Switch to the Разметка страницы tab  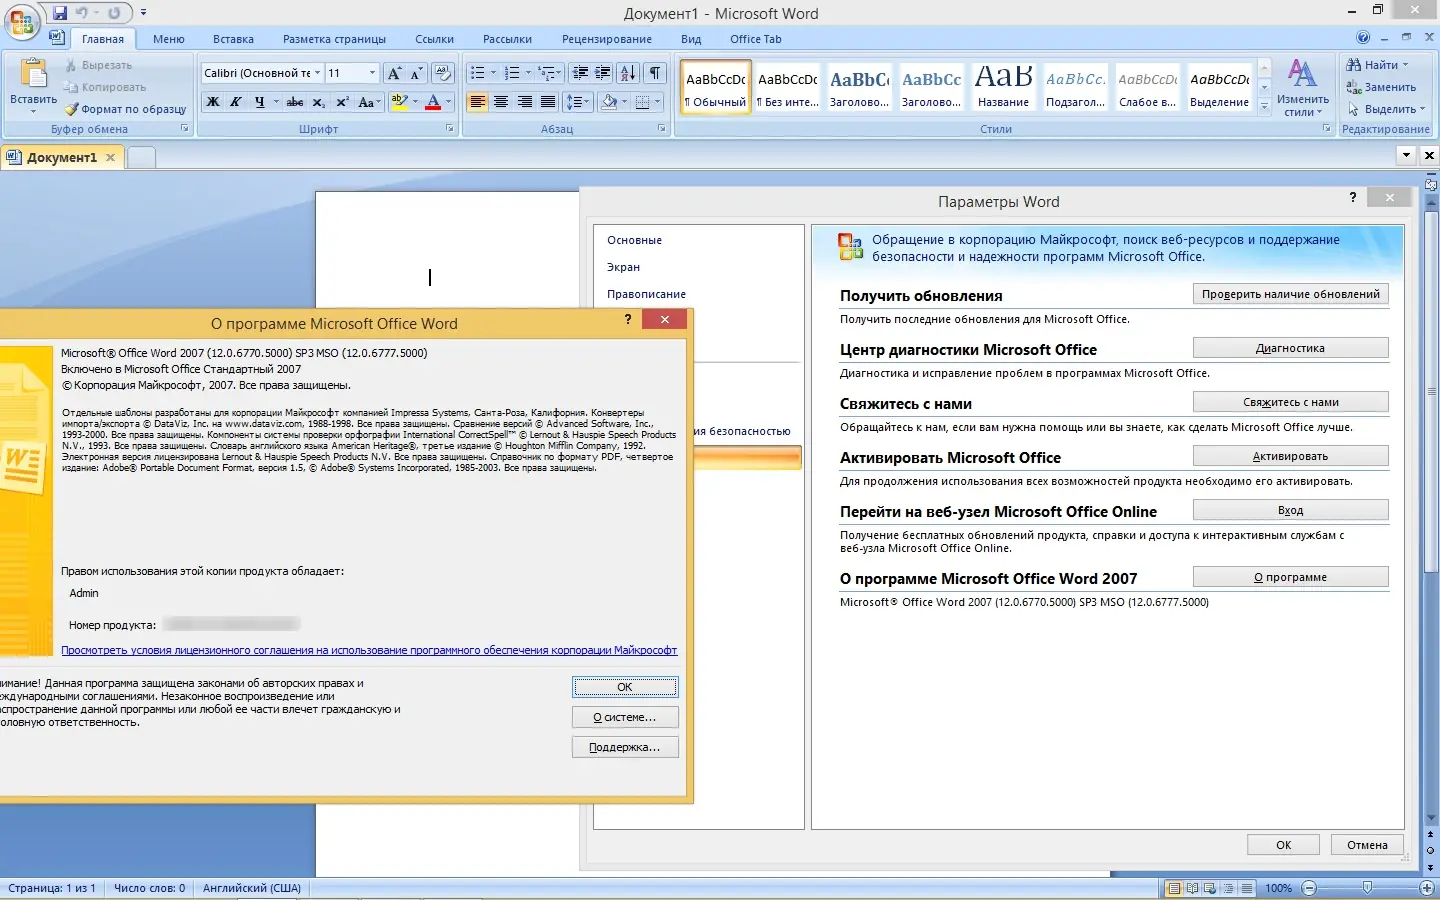[334, 39]
